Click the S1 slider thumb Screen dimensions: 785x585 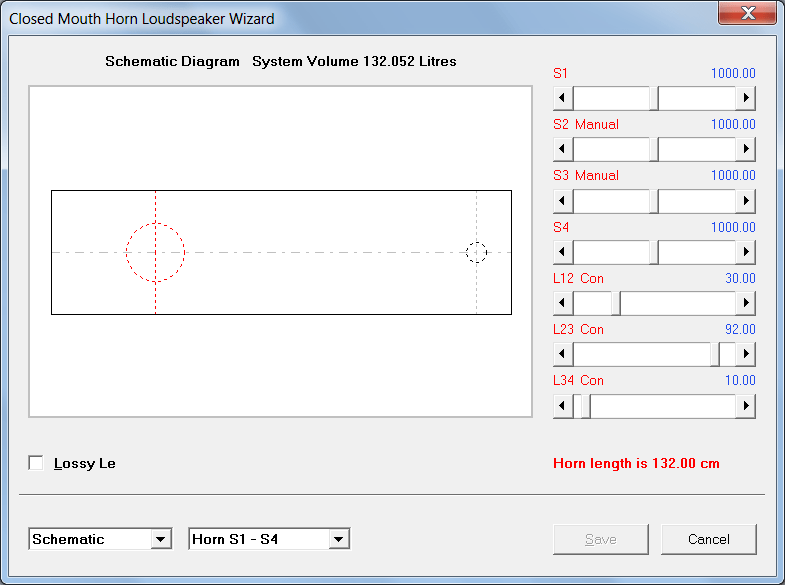point(654,98)
